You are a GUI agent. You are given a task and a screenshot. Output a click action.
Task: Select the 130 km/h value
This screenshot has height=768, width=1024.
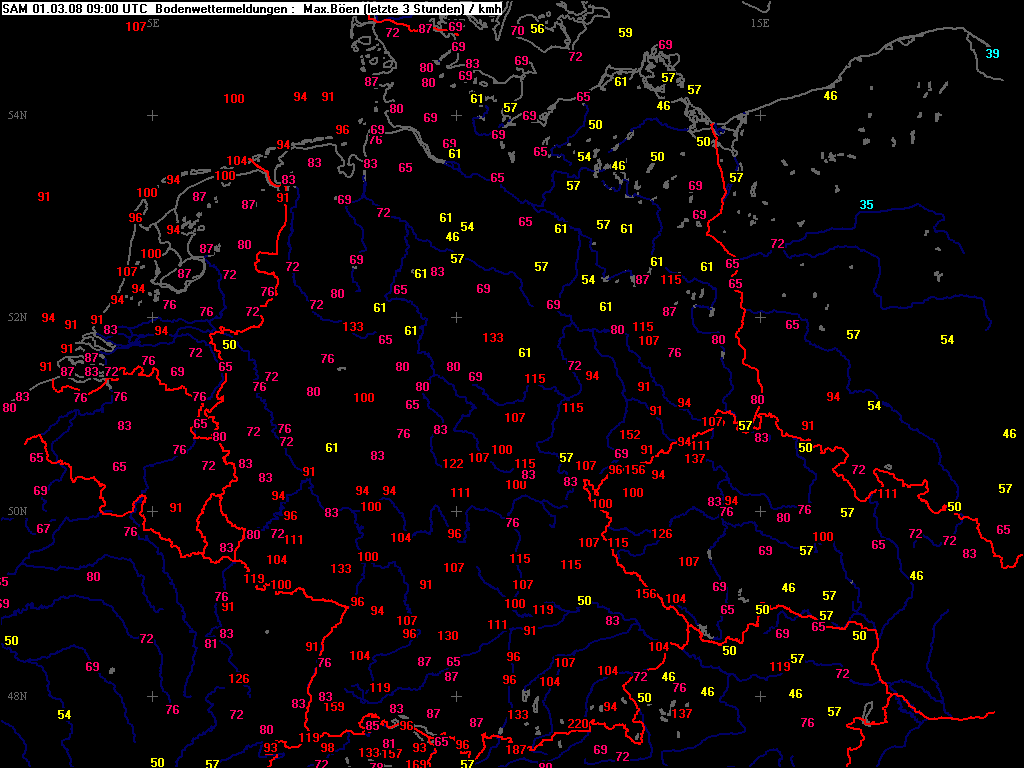447,636
